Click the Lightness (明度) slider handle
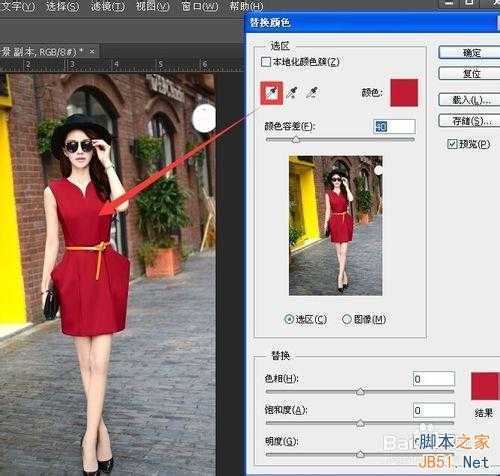Image resolution: width=500 pixels, height=476 pixels. point(360,454)
